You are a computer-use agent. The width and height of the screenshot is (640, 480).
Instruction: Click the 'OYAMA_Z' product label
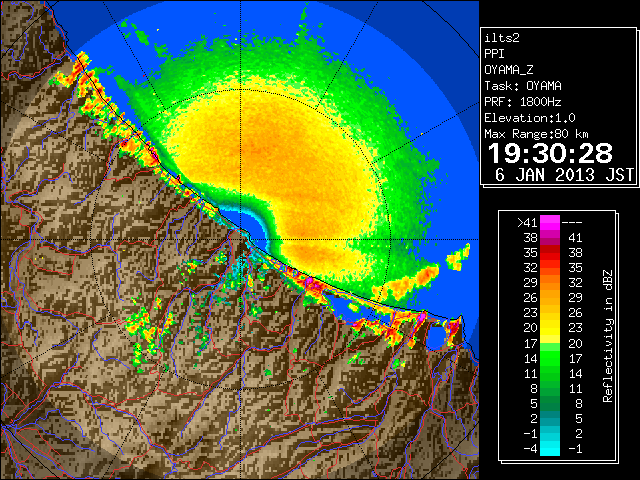pyautogui.click(x=509, y=70)
